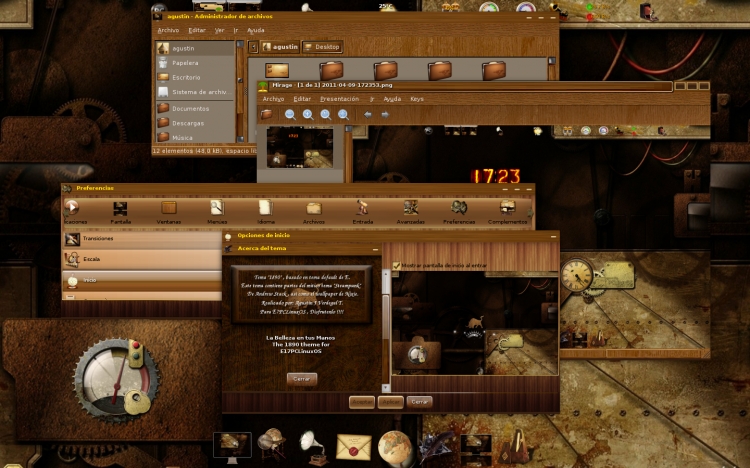Click the metronome icon in dock
This screenshot has width=750, height=468.
pyautogui.click(x=514, y=446)
